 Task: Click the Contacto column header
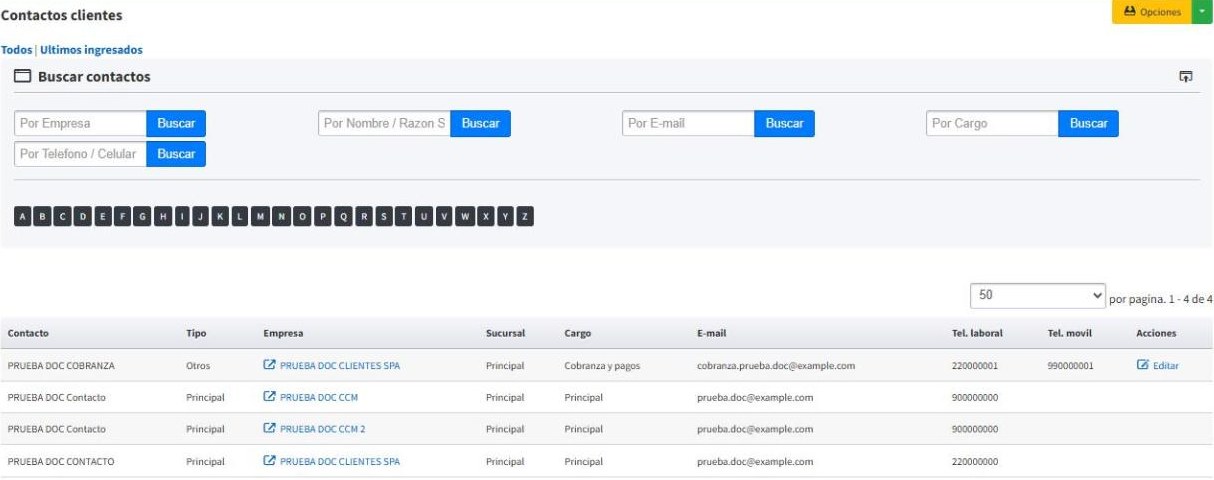pos(28,333)
